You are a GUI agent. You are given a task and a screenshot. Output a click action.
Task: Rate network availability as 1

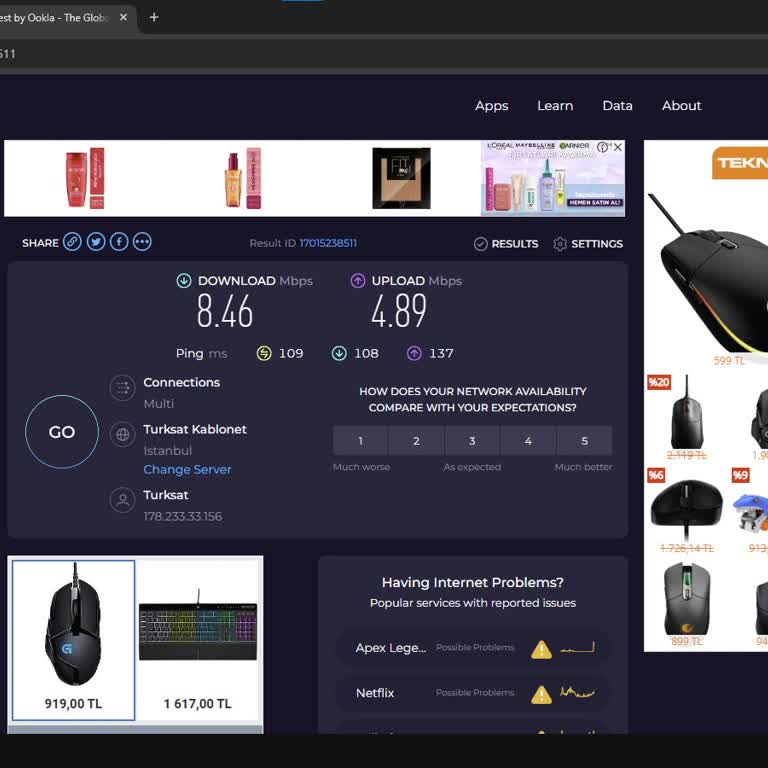click(x=360, y=441)
